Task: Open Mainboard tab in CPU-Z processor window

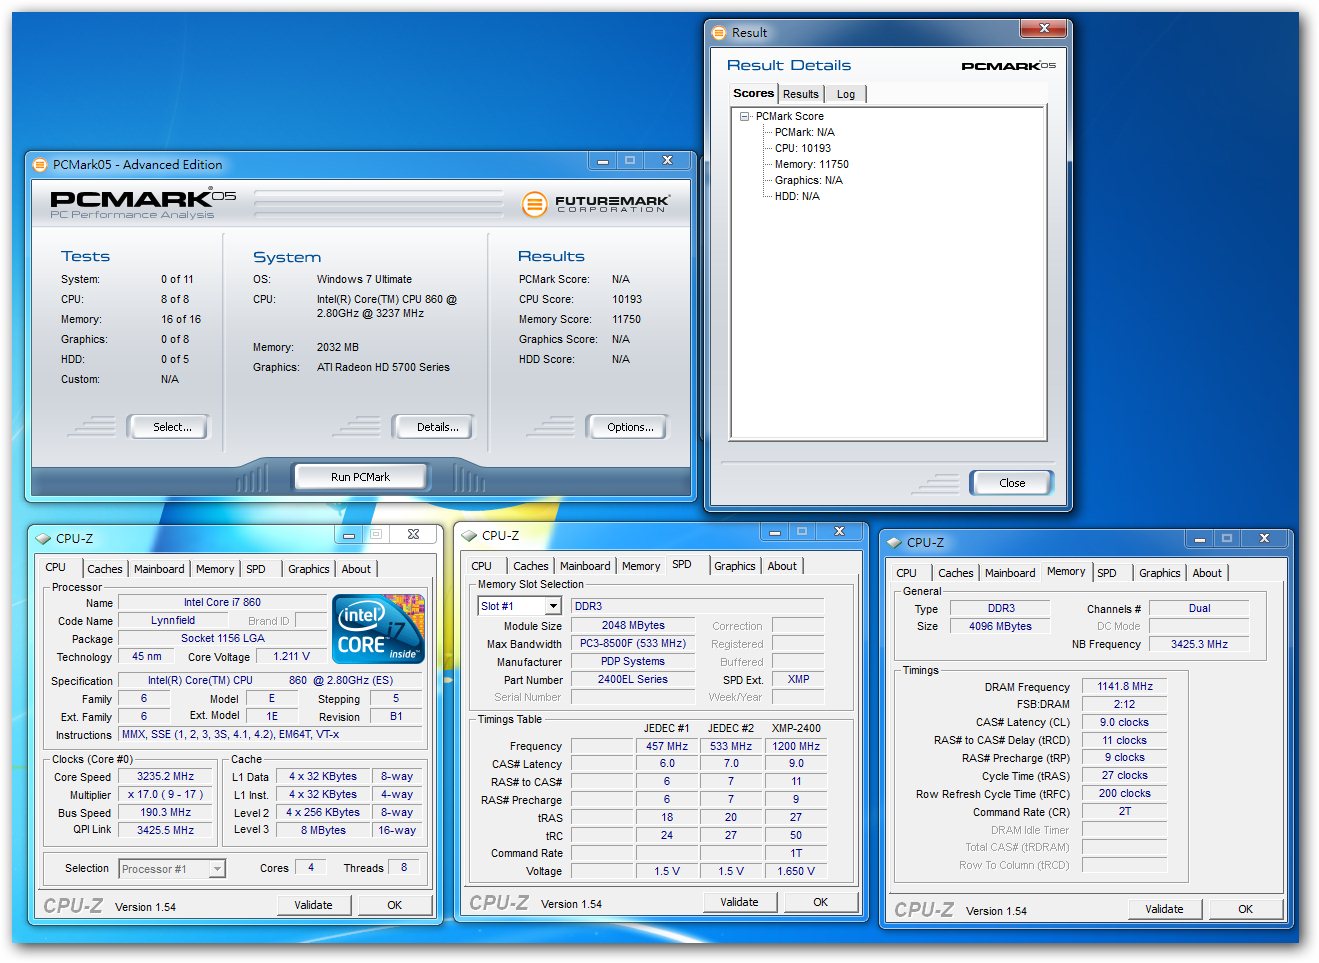Action: [159, 569]
